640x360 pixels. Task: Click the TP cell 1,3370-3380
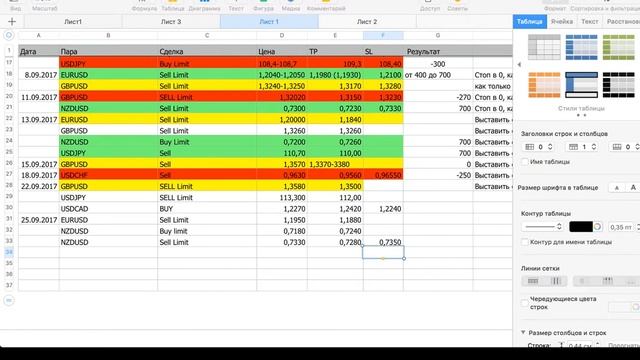click(x=335, y=164)
